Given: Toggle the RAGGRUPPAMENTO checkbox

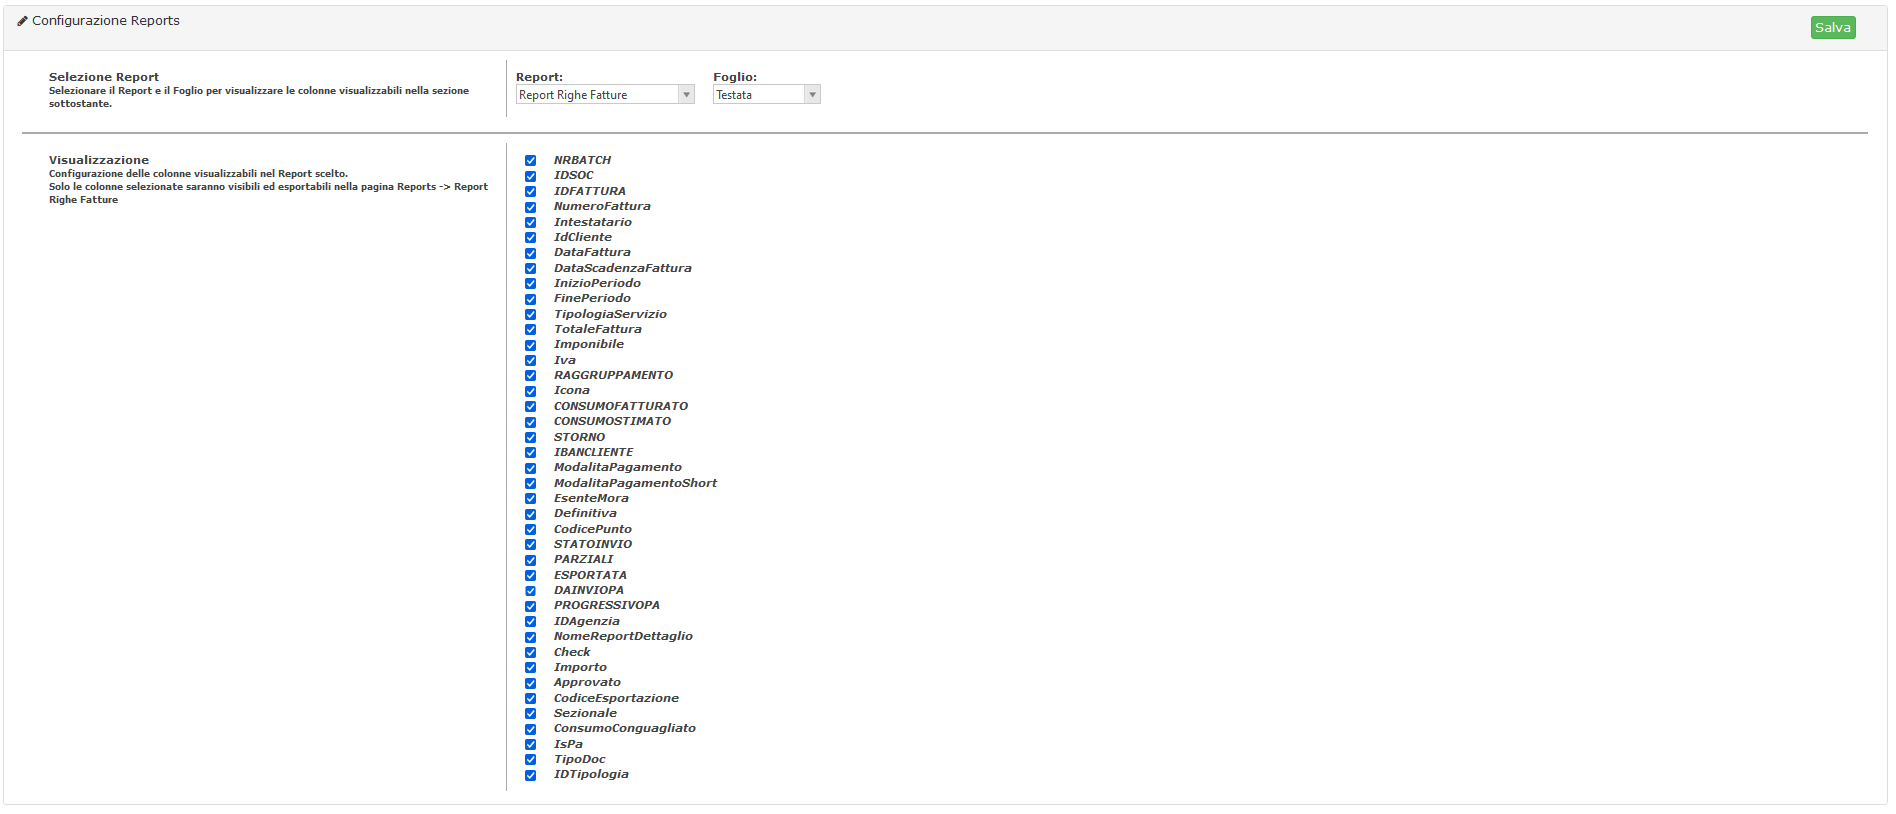Looking at the screenshot, I should pos(530,376).
